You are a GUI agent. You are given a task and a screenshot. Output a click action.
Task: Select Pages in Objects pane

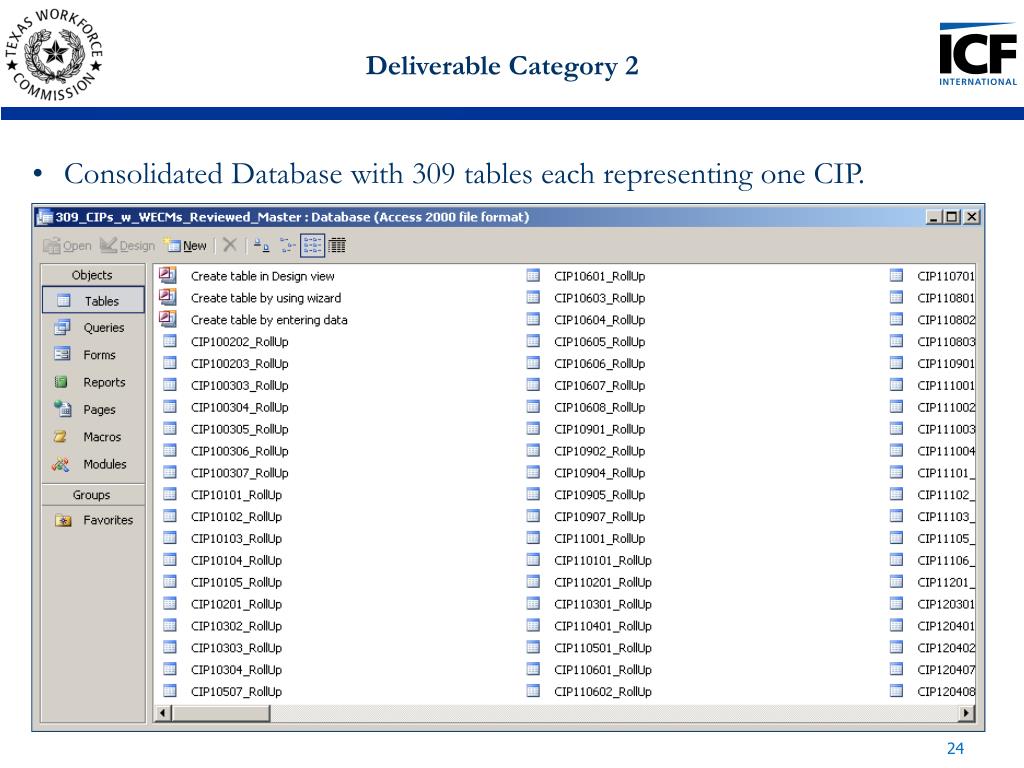tap(93, 409)
